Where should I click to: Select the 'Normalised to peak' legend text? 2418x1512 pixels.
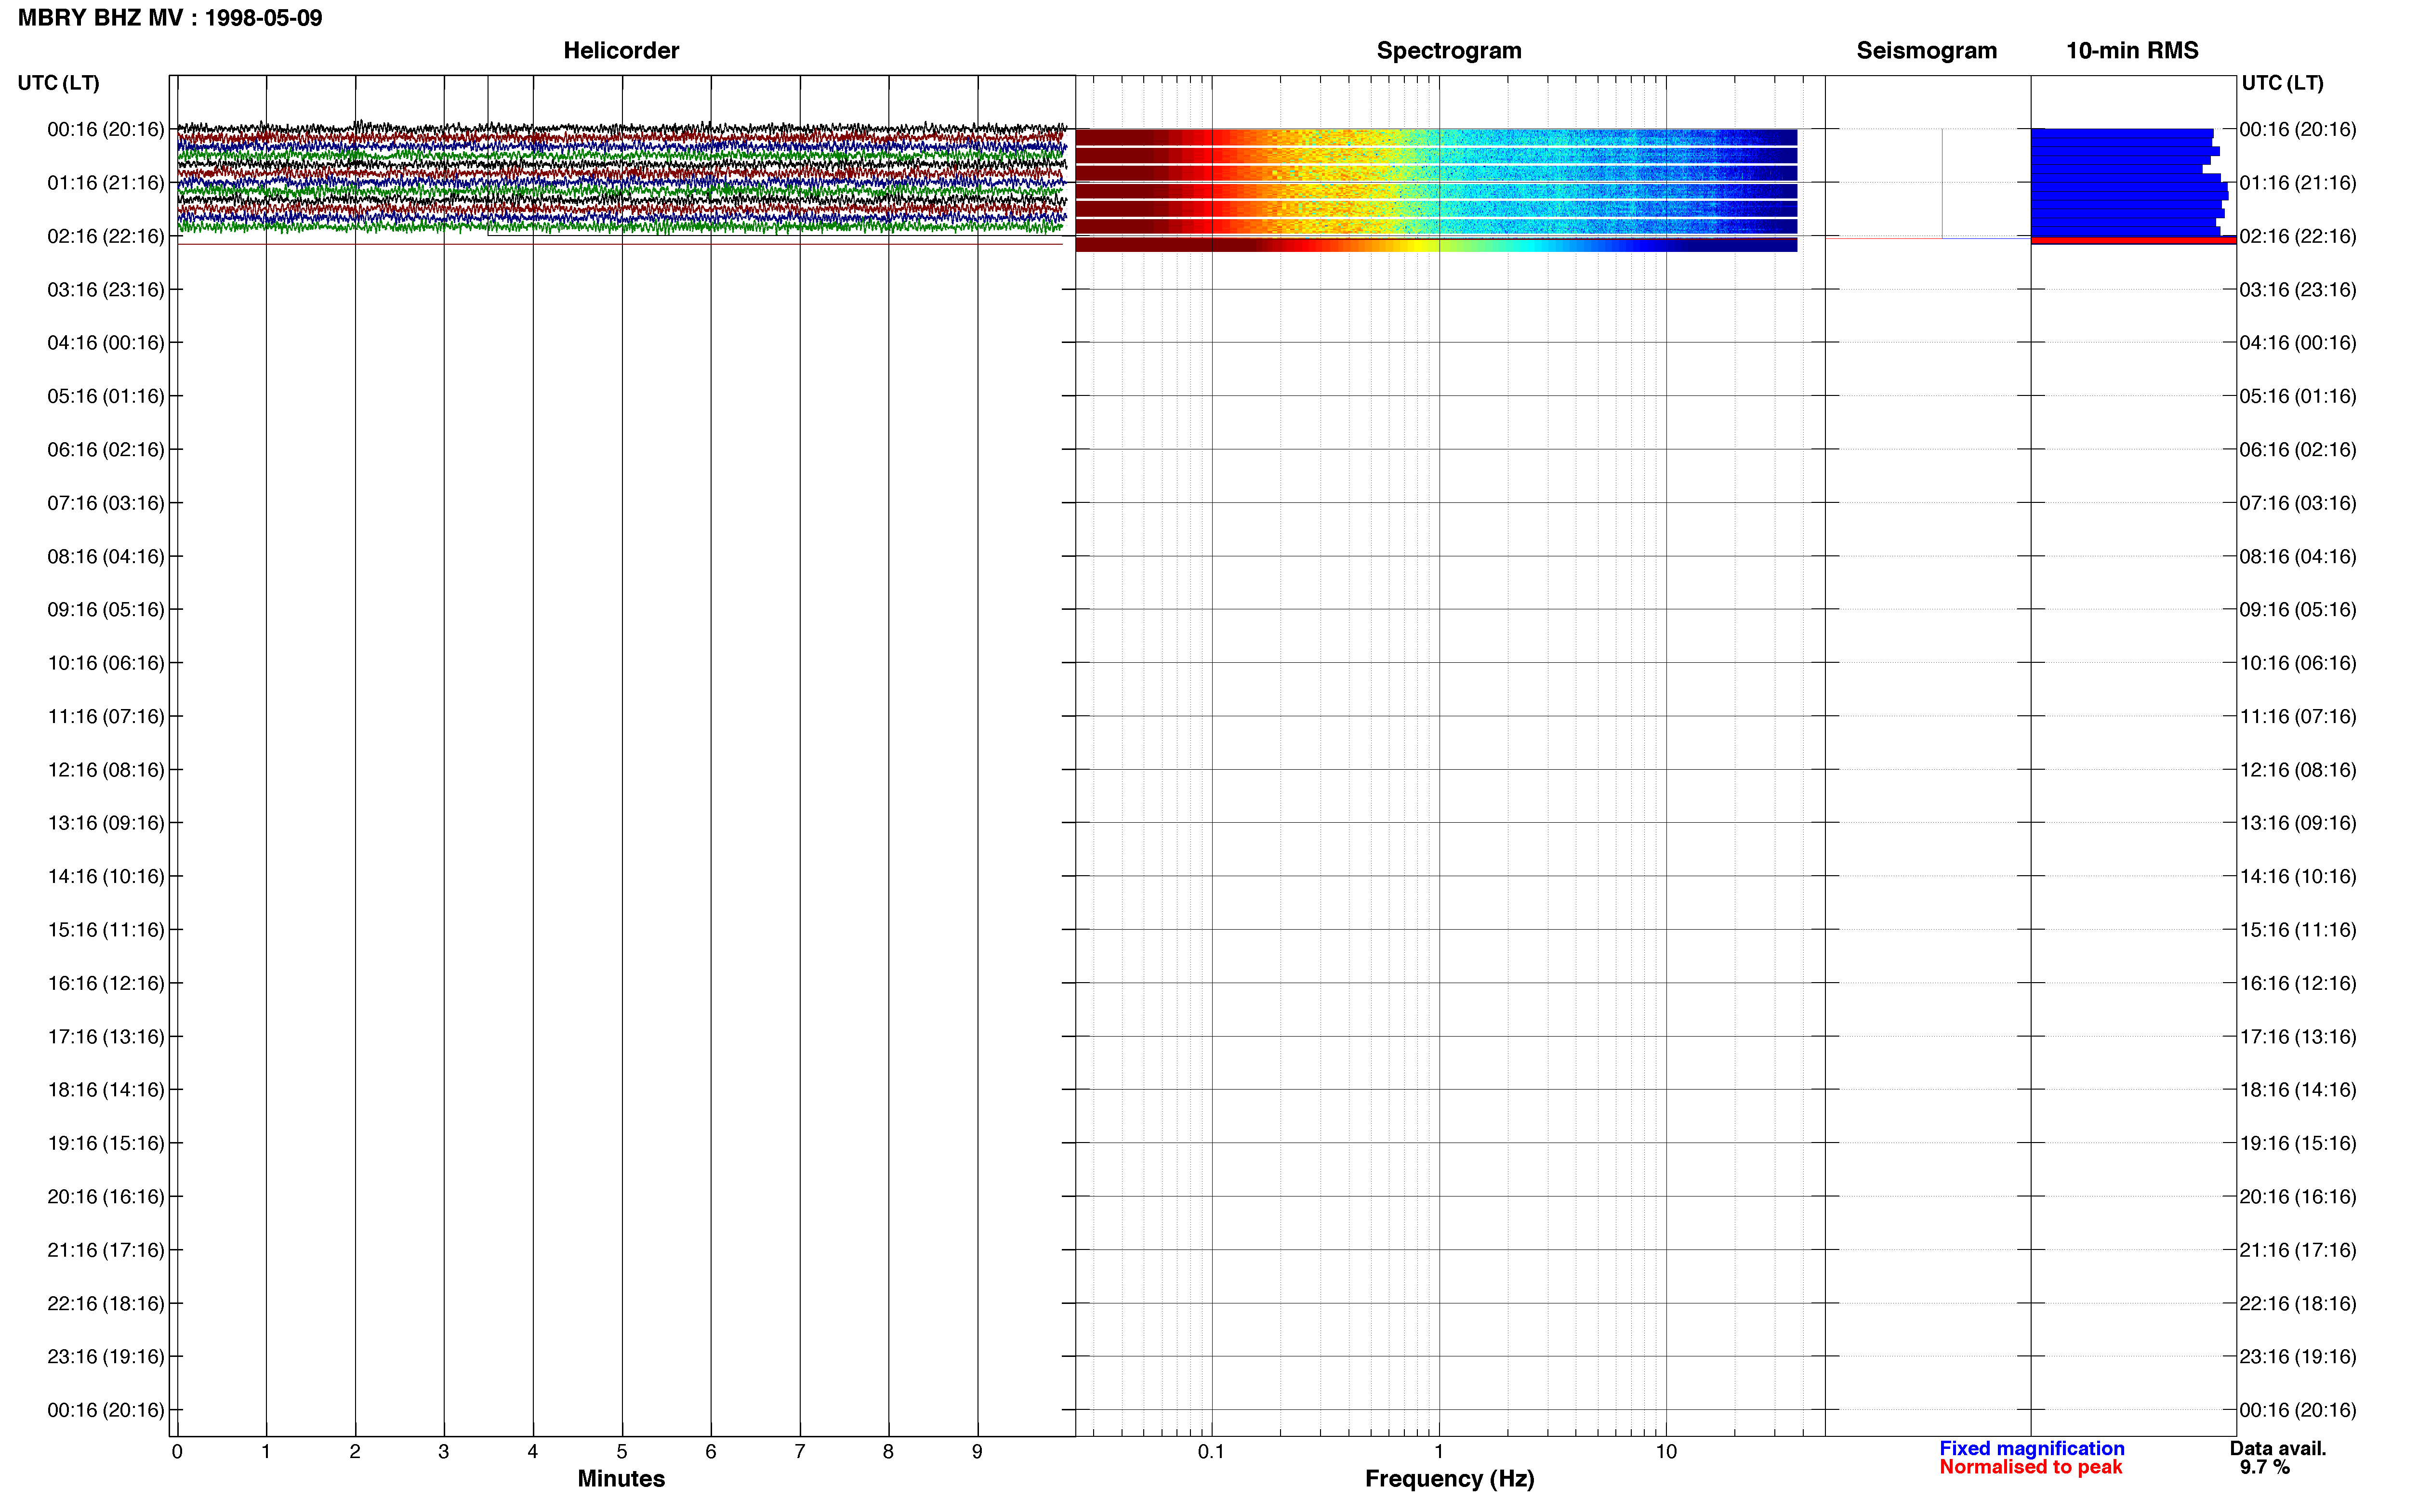pyautogui.click(x=2030, y=1467)
